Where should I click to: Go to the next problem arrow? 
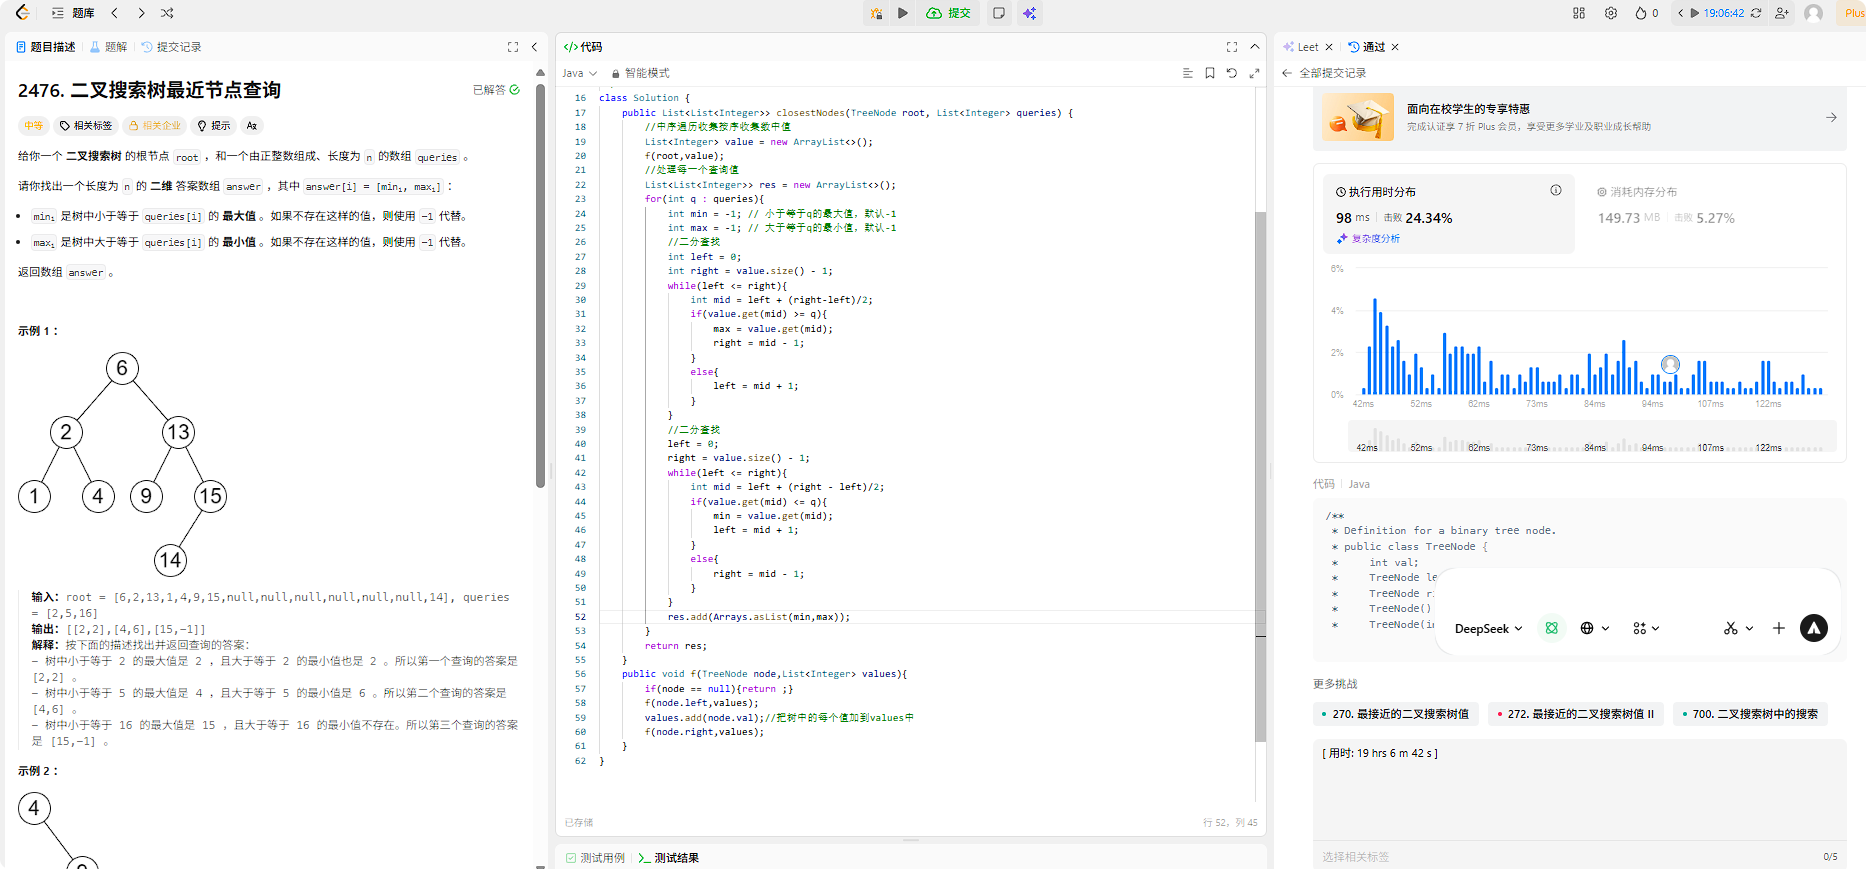[x=141, y=13]
